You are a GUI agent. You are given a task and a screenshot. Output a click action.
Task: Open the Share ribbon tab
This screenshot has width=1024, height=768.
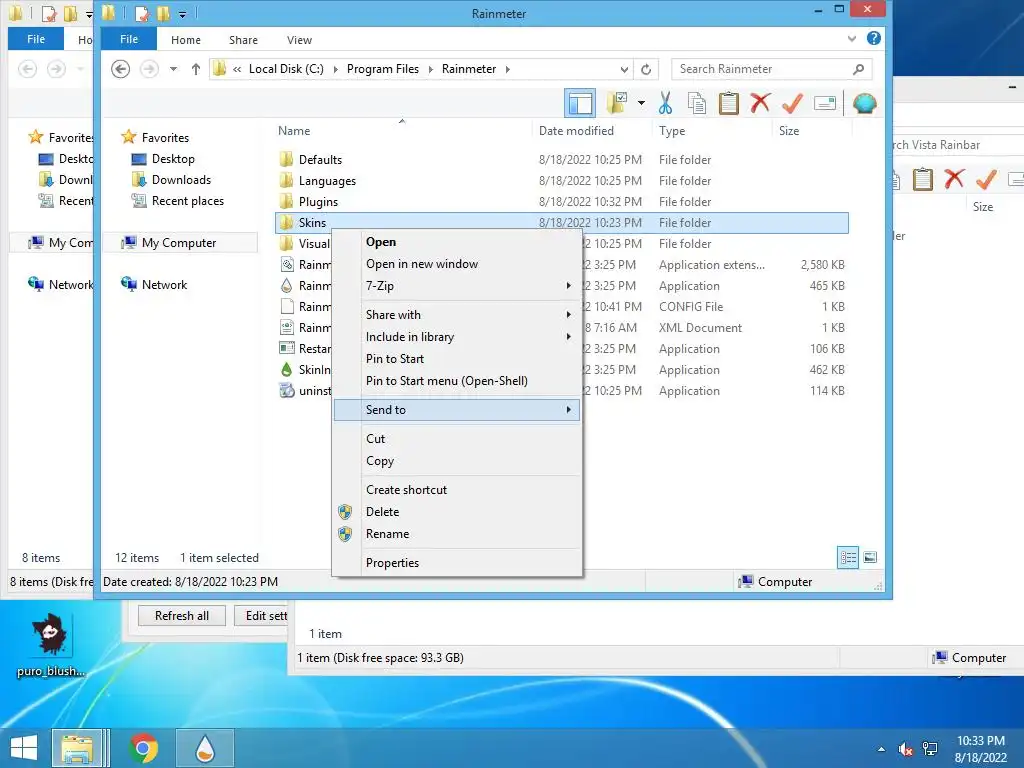coord(243,40)
